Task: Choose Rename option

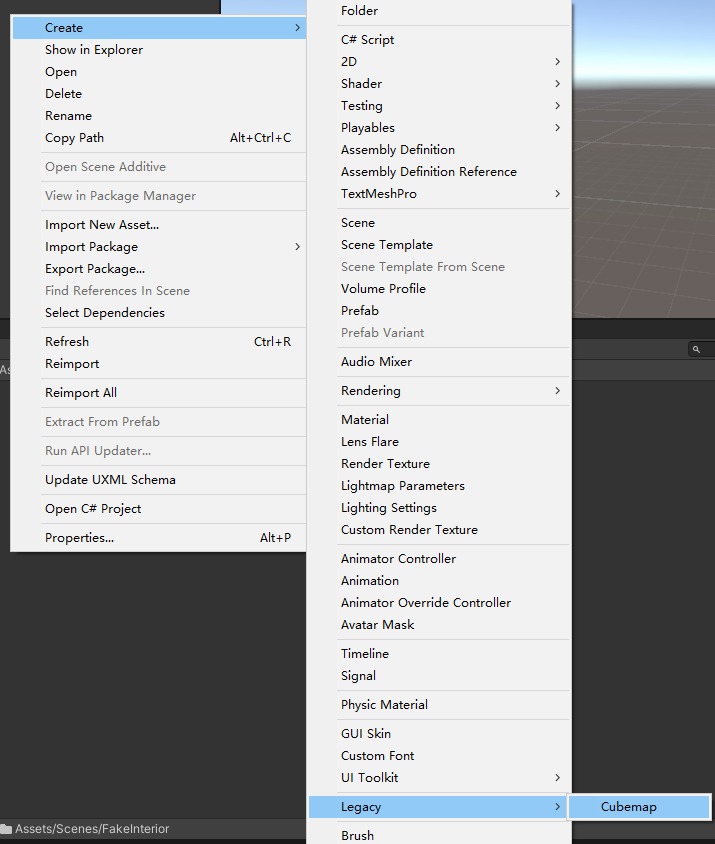Action: (x=159, y=116)
